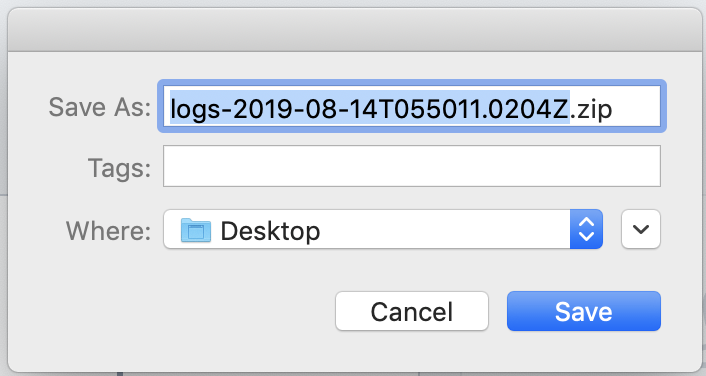
Task: Expand the dialog with the chevron button
Action: [641, 229]
